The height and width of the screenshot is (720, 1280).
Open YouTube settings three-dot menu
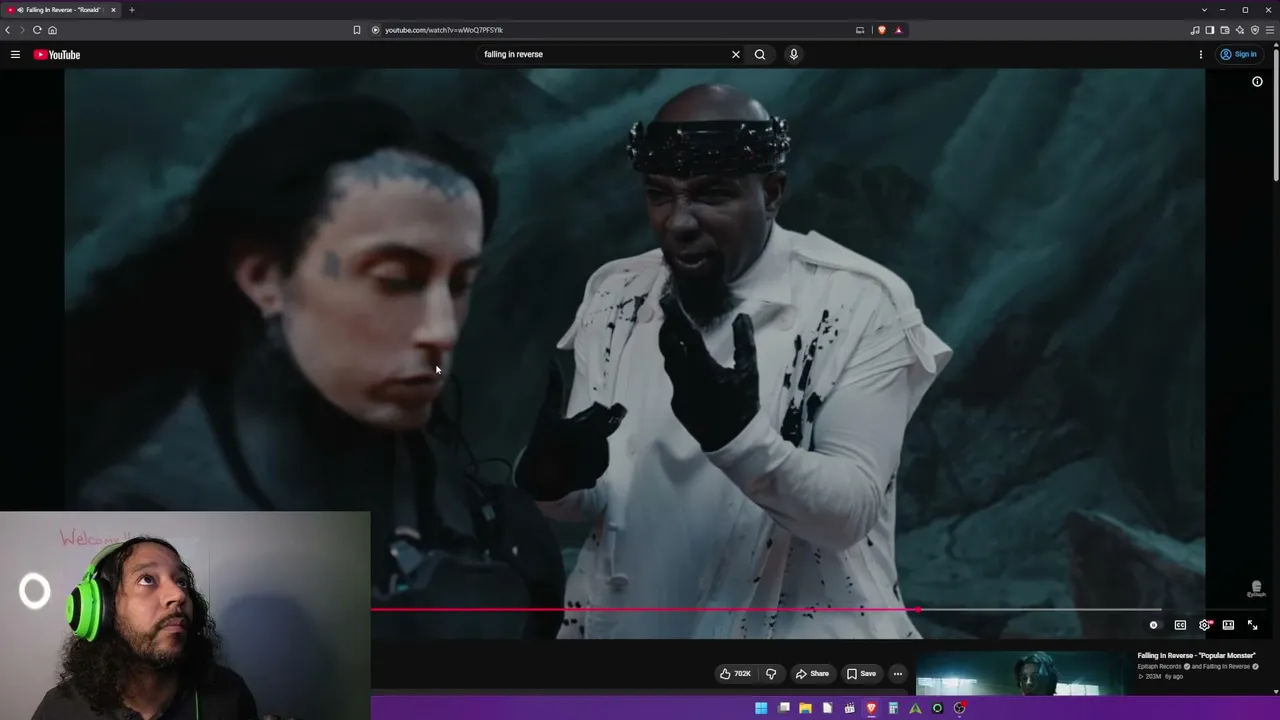(1201, 54)
